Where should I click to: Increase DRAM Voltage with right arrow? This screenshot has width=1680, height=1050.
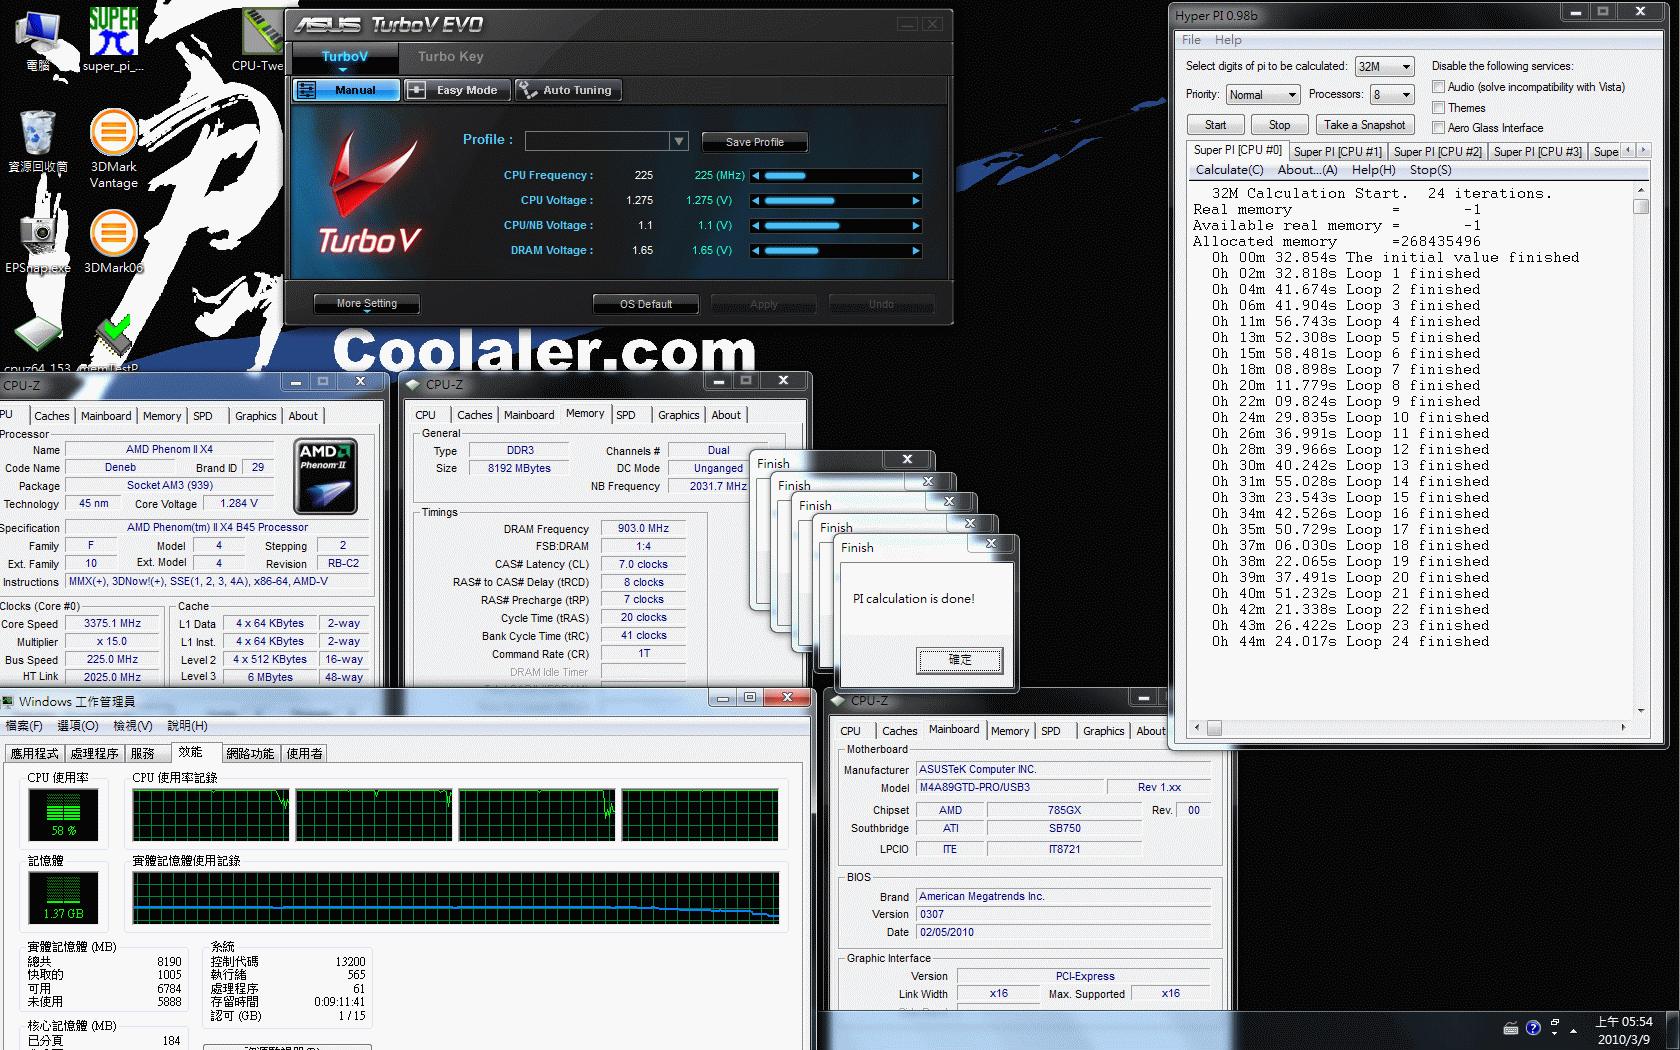click(x=915, y=251)
